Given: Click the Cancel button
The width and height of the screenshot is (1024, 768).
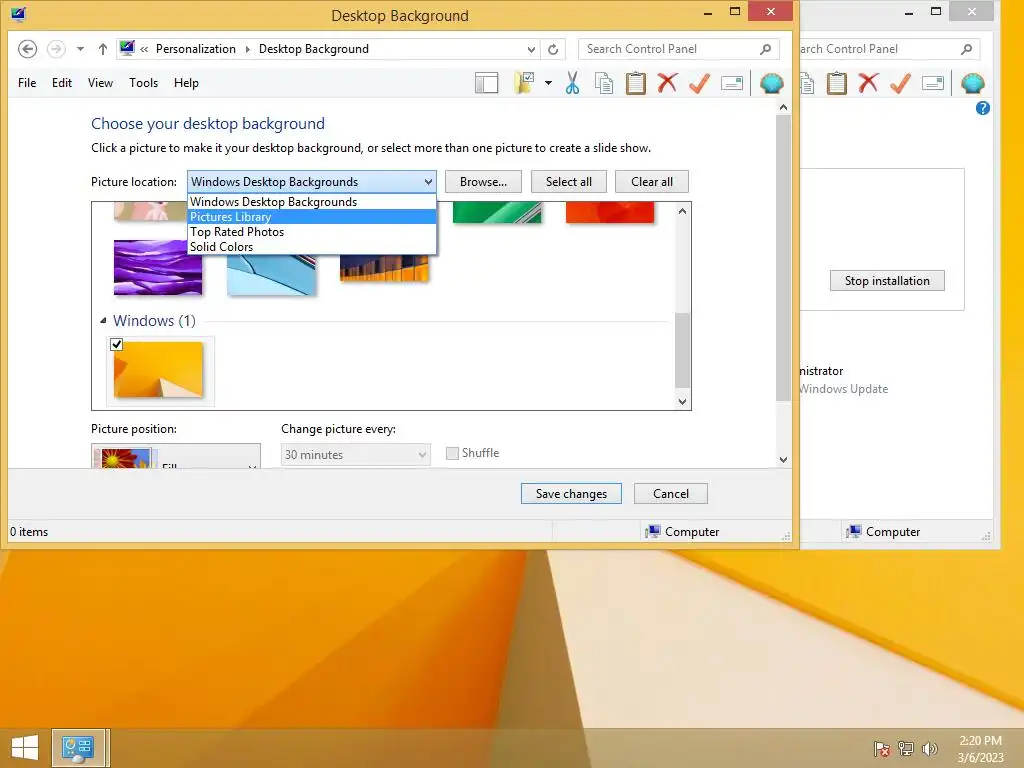Looking at the screenshot, I should 671,494.
